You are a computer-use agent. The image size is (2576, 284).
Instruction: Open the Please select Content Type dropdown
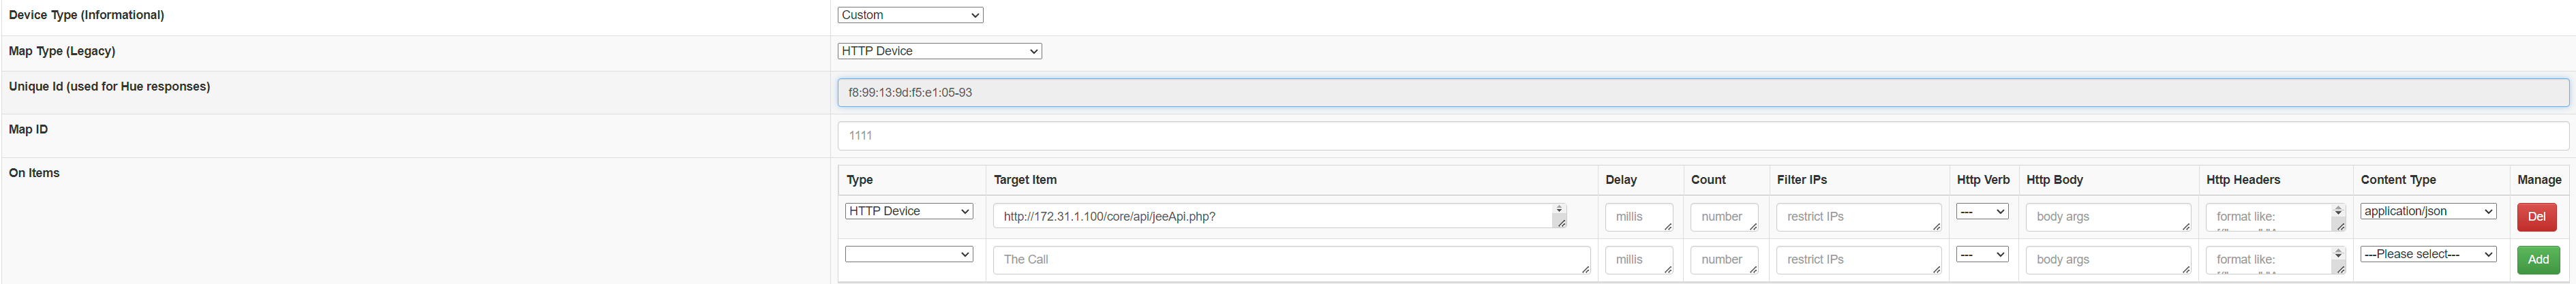tap(2428, 254)
